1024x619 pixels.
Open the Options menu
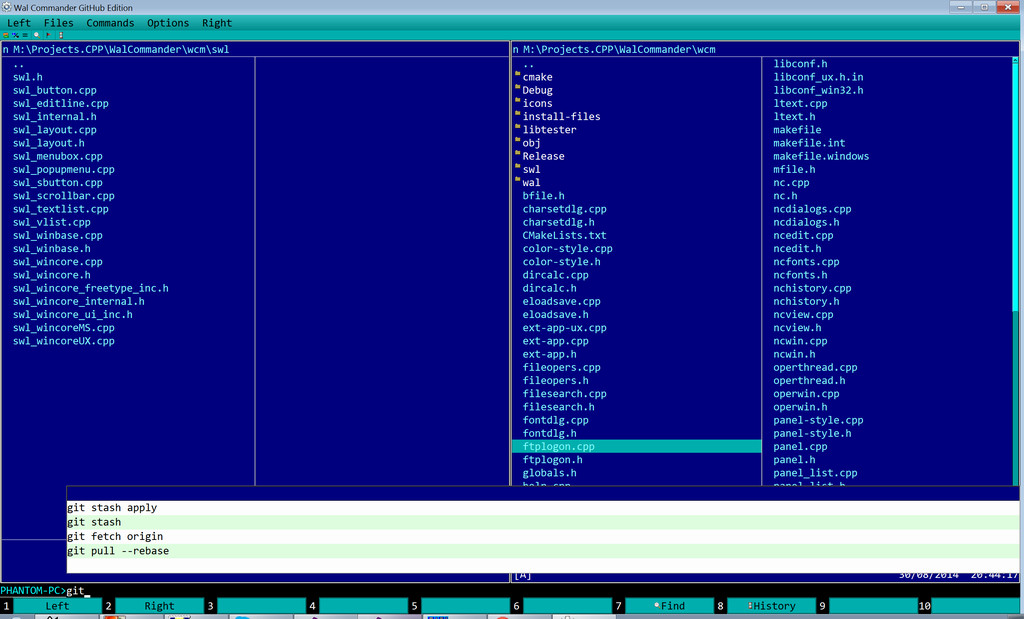(x=168, y=23)
